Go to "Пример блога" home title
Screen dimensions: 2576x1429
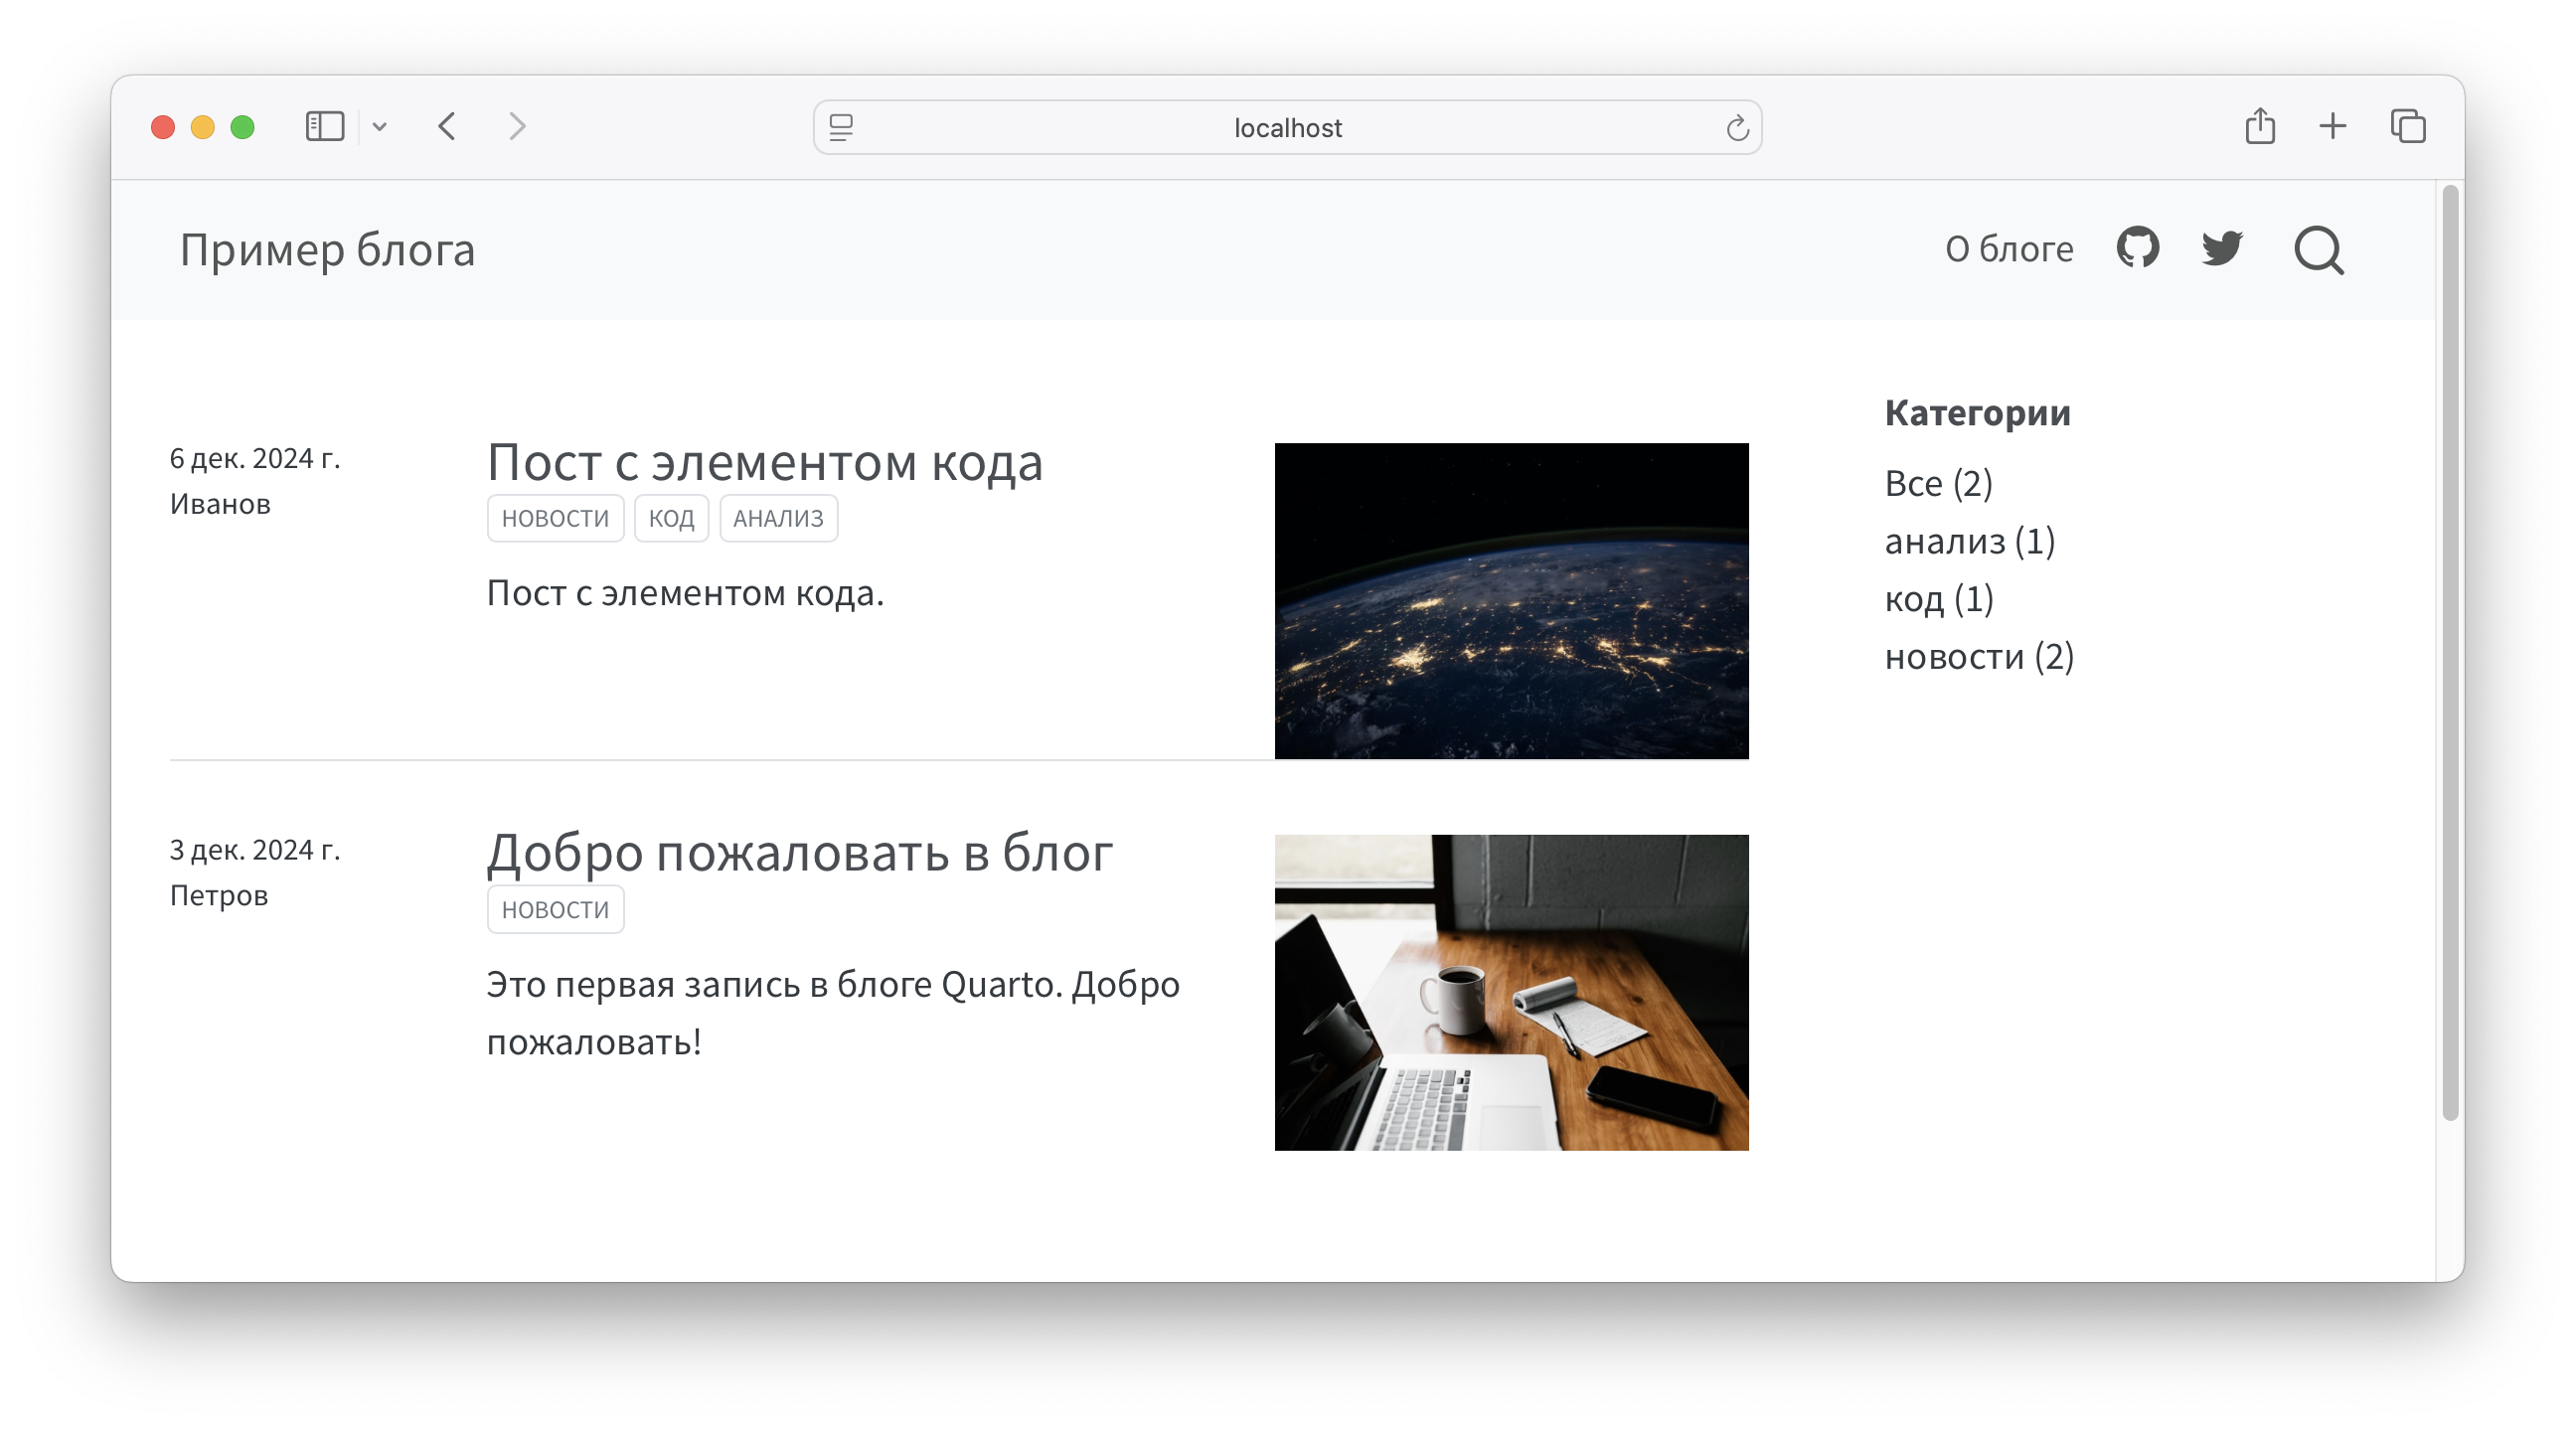[327, 249]
